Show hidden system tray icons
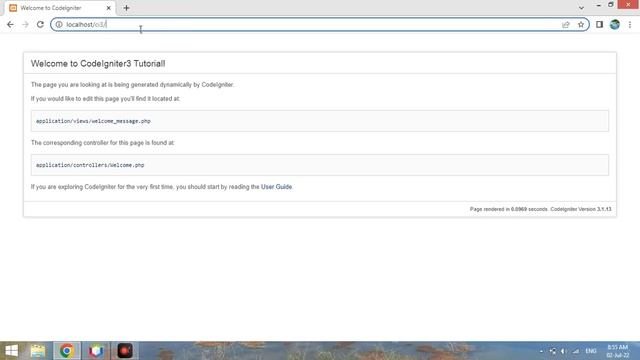 click(541, 351)
